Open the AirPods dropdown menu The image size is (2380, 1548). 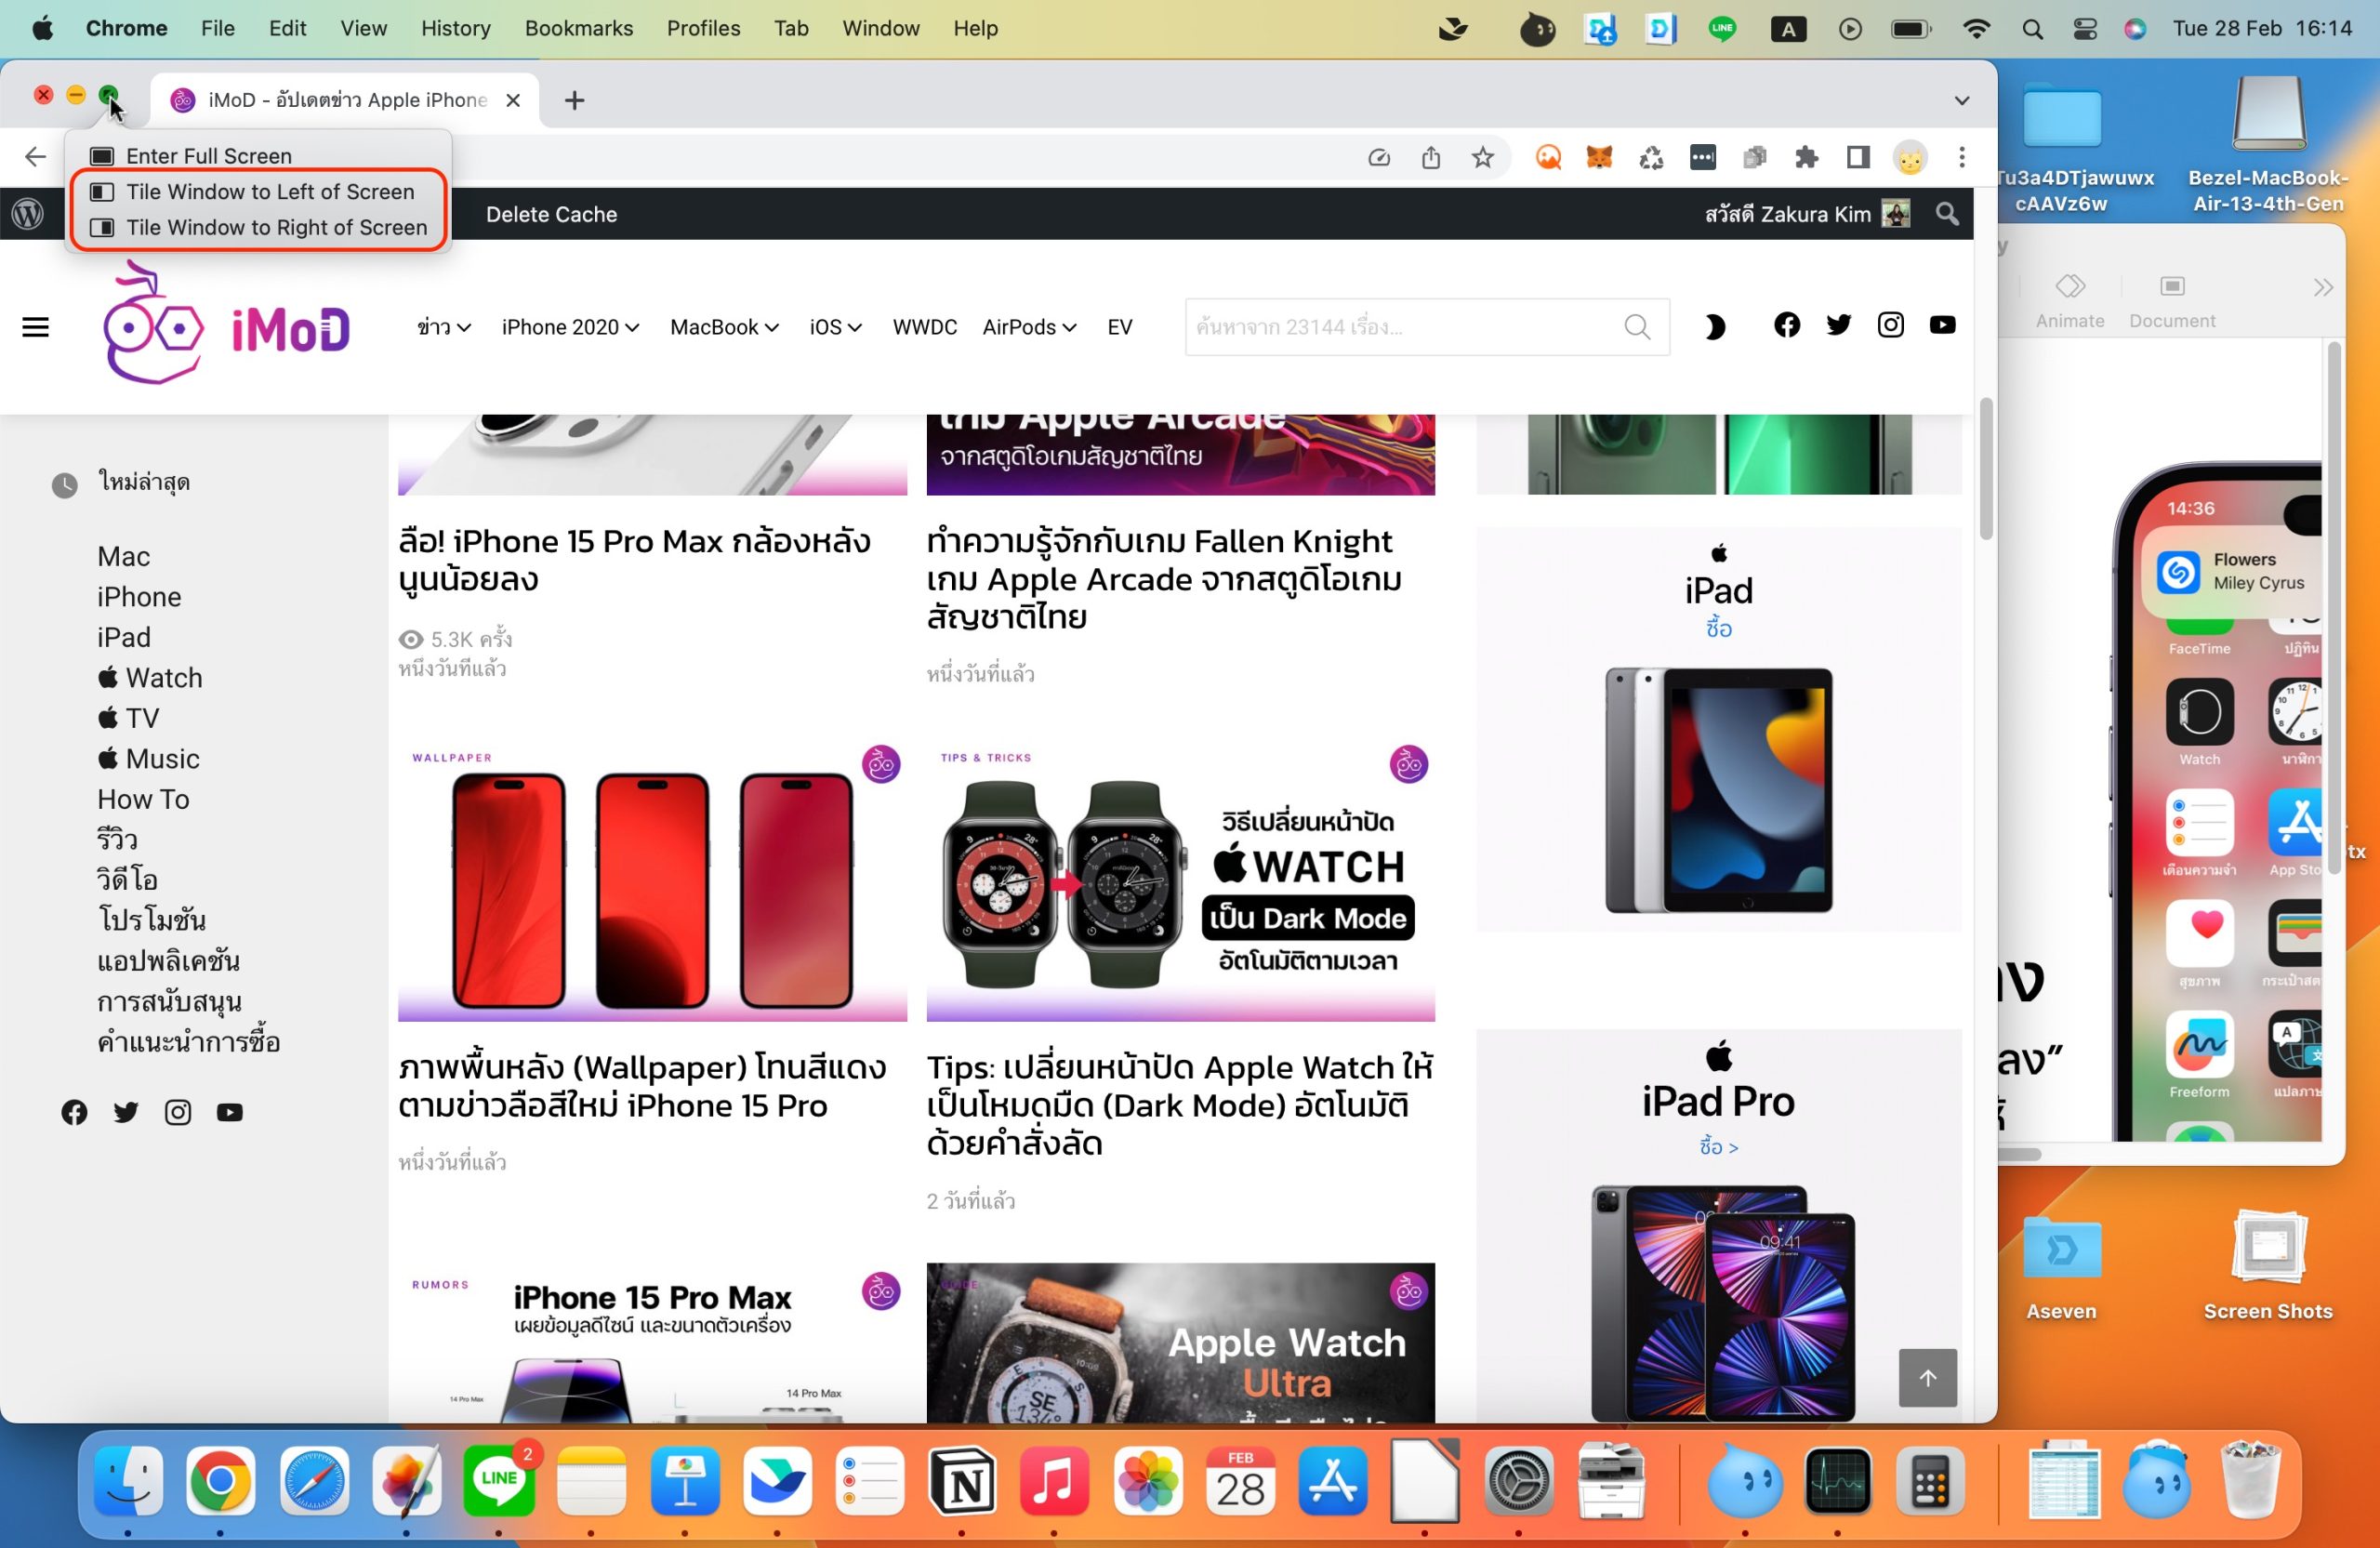click(1028, 327)
